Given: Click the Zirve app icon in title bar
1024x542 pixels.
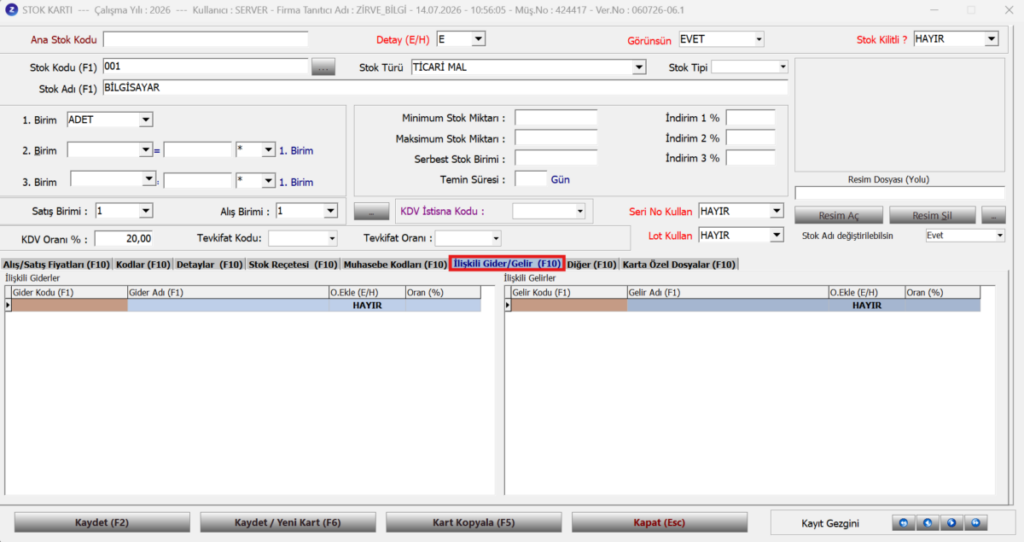Looking at the screenshot, I should tap(11, 10).
